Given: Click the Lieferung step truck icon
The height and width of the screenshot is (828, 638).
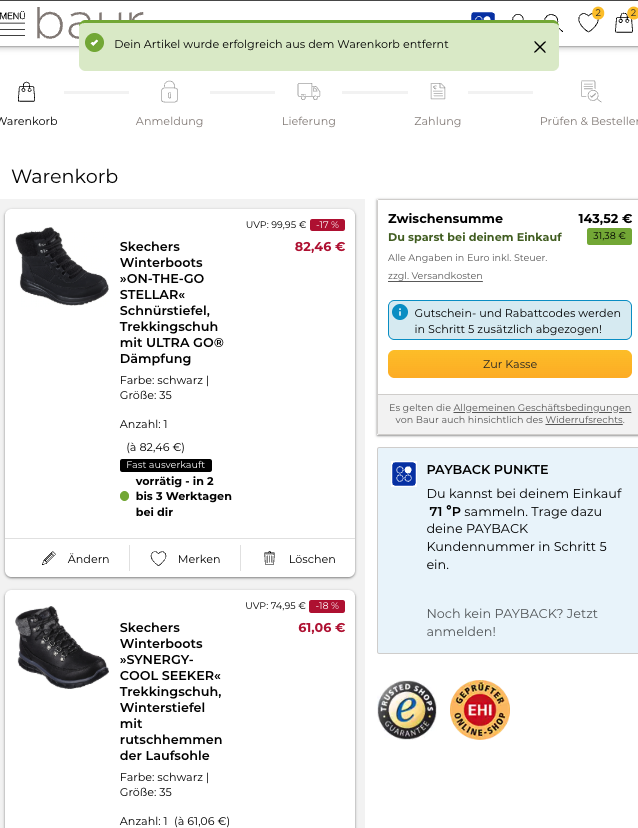Looking at the screenshot, I should tap(308, 92).
